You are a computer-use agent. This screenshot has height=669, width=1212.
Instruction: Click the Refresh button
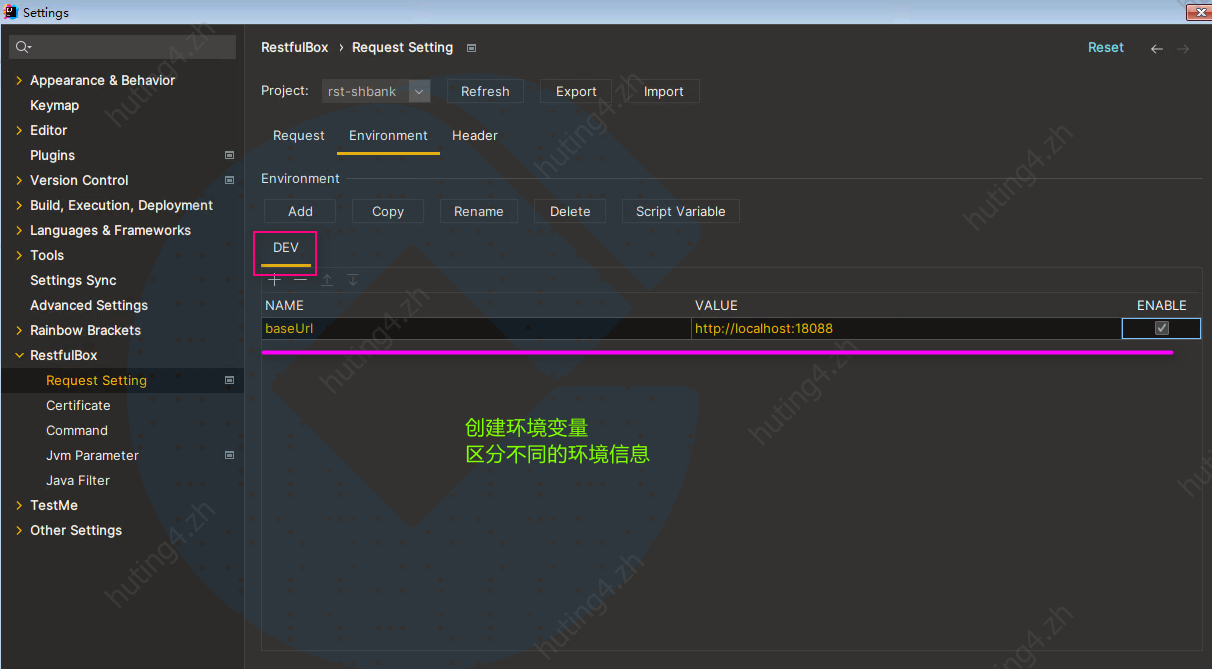pyautogui.click(x=485, y=91)
